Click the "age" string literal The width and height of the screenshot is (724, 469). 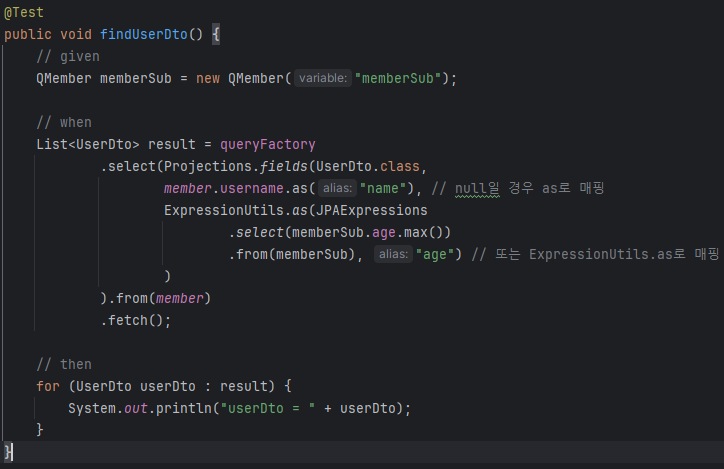[x=435, y=255]
